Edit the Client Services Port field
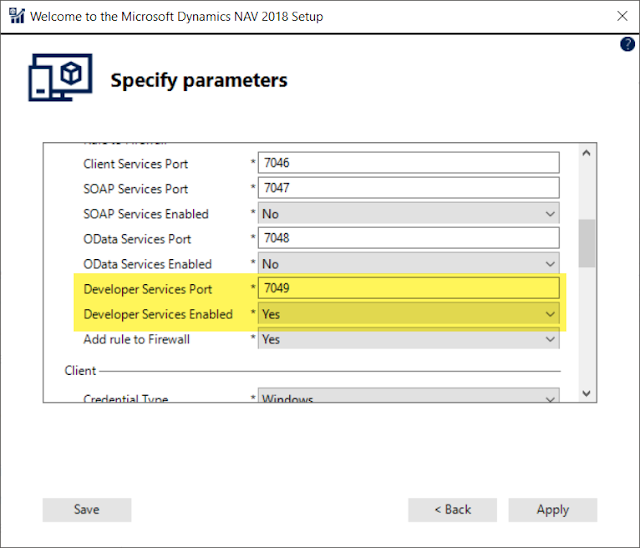This screenshot has width=640, height=548. (409, 163)
